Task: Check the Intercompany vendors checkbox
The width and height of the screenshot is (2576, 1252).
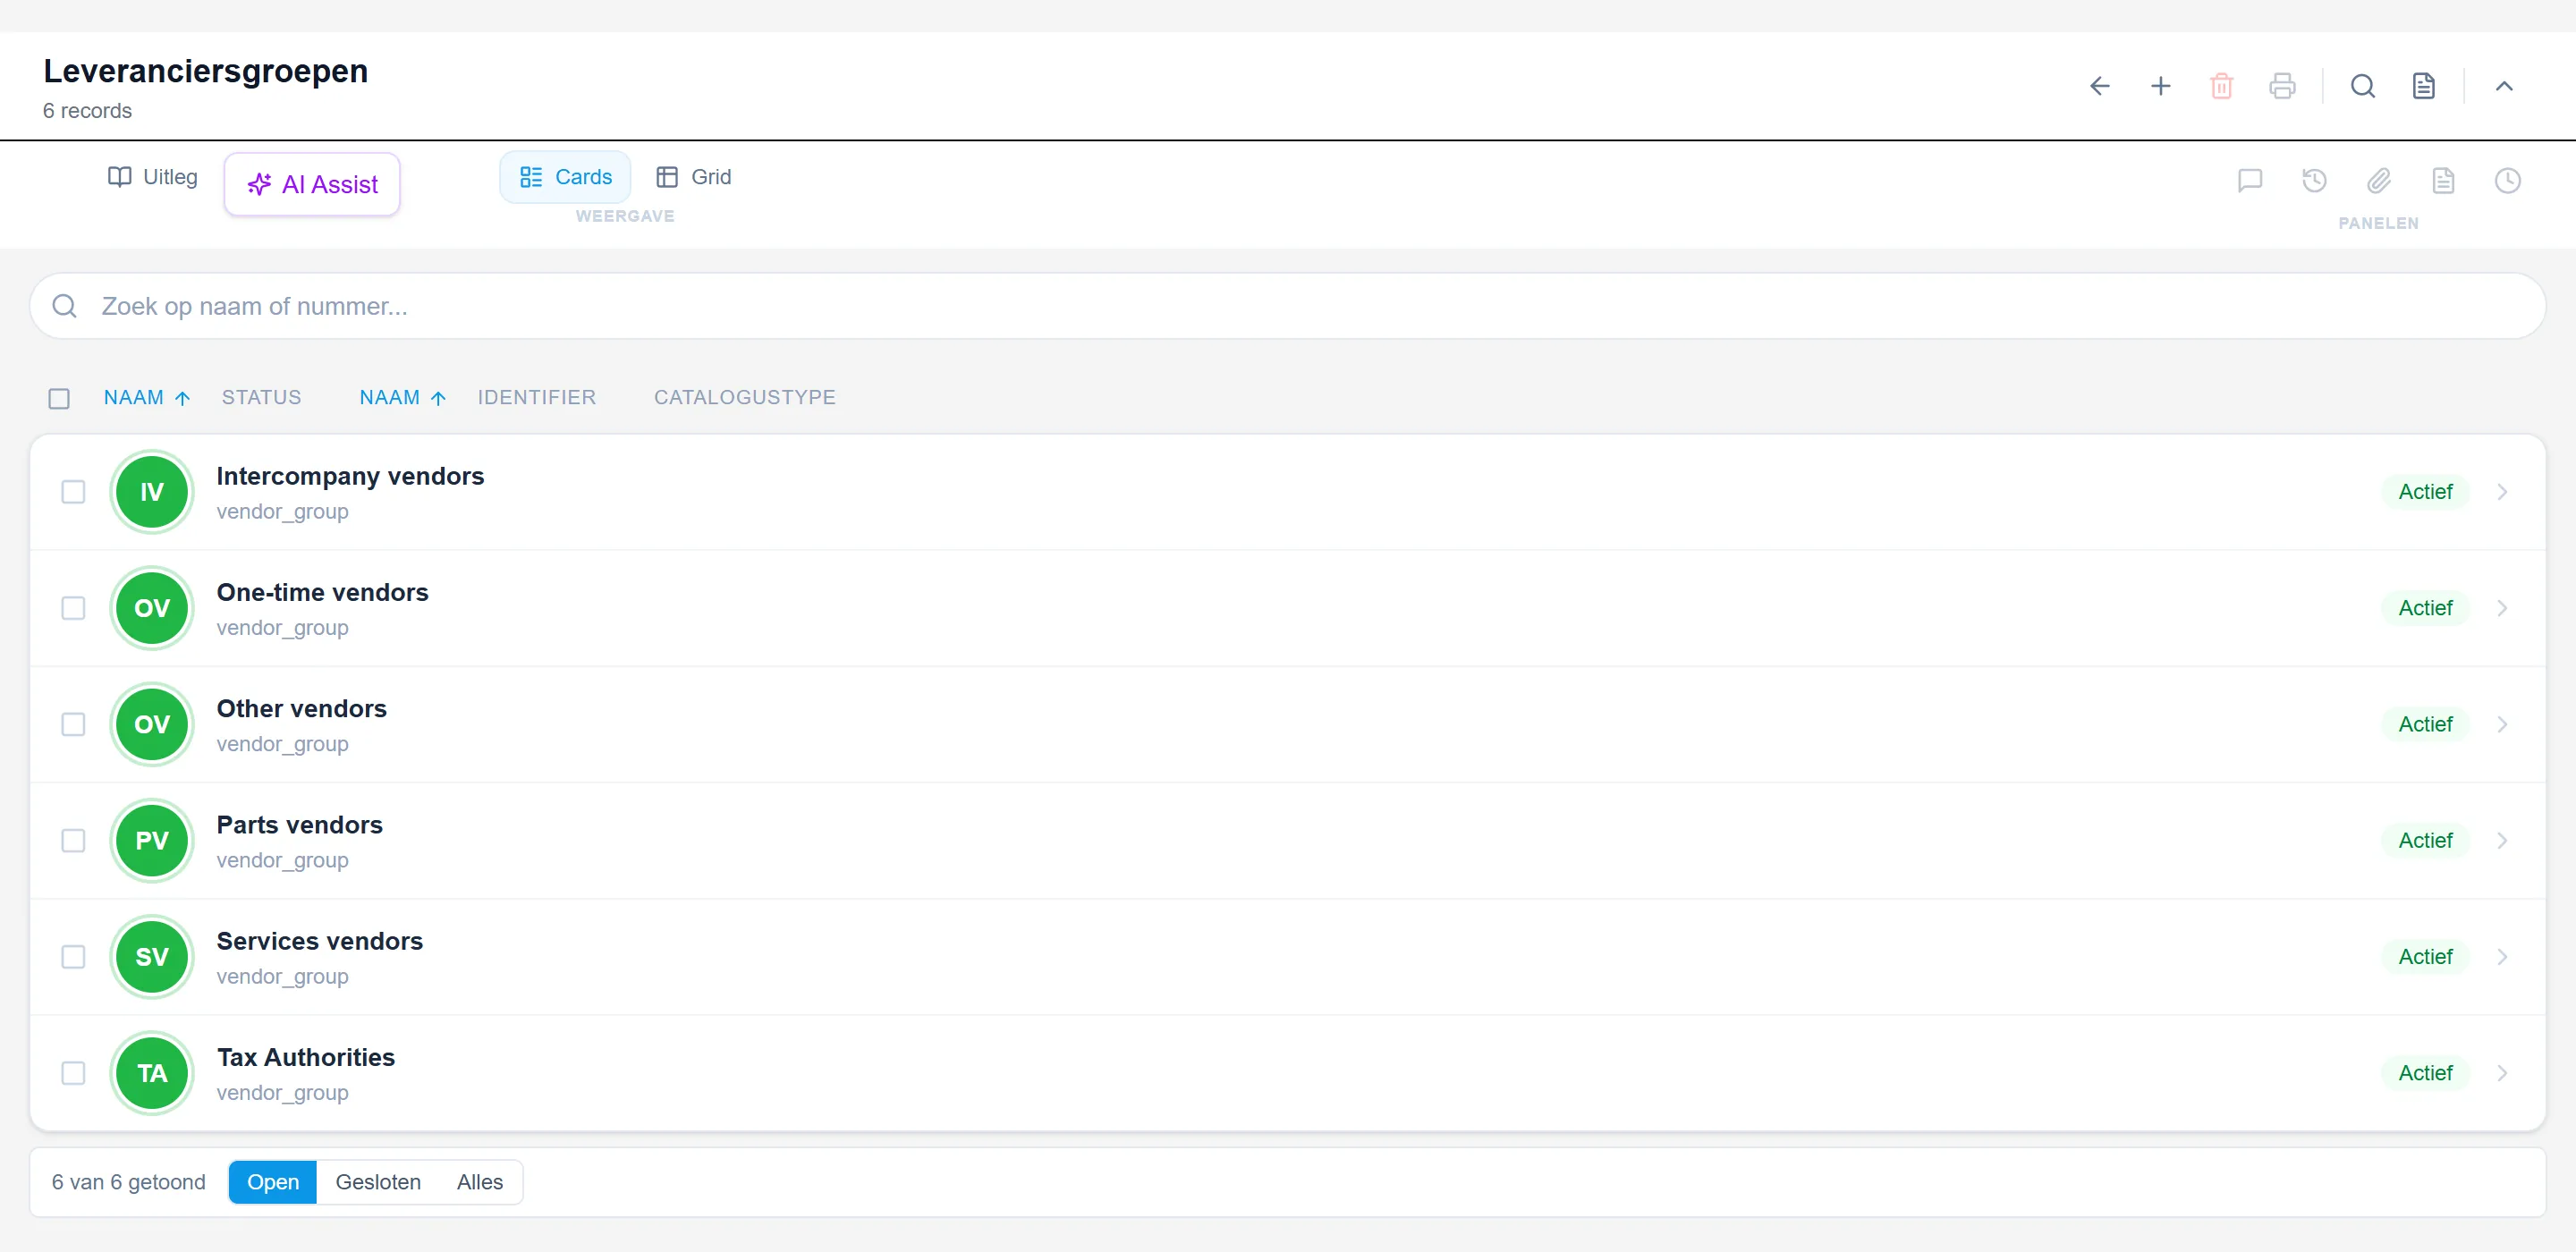Action: coord(73,492)
